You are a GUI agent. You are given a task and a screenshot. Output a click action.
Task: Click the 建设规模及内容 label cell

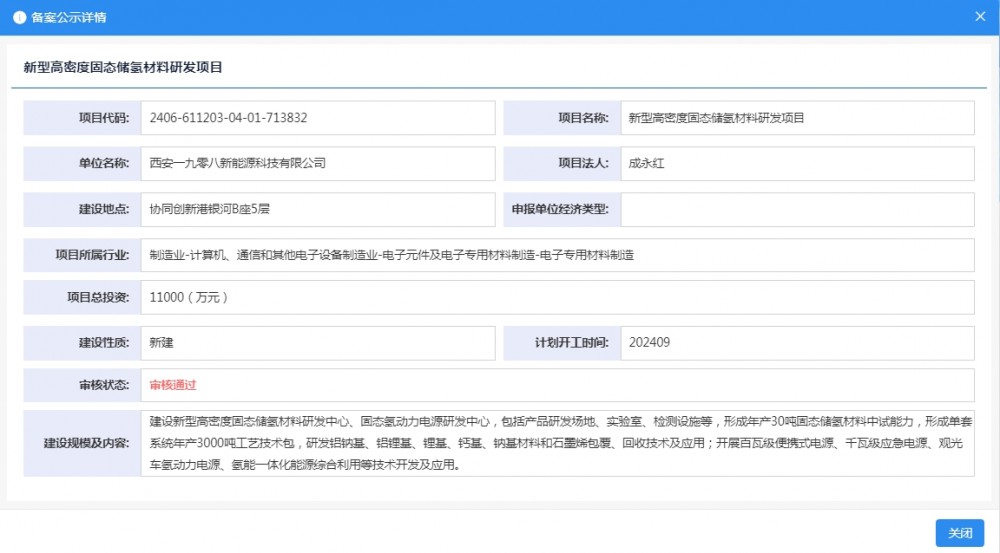point(82,443)
